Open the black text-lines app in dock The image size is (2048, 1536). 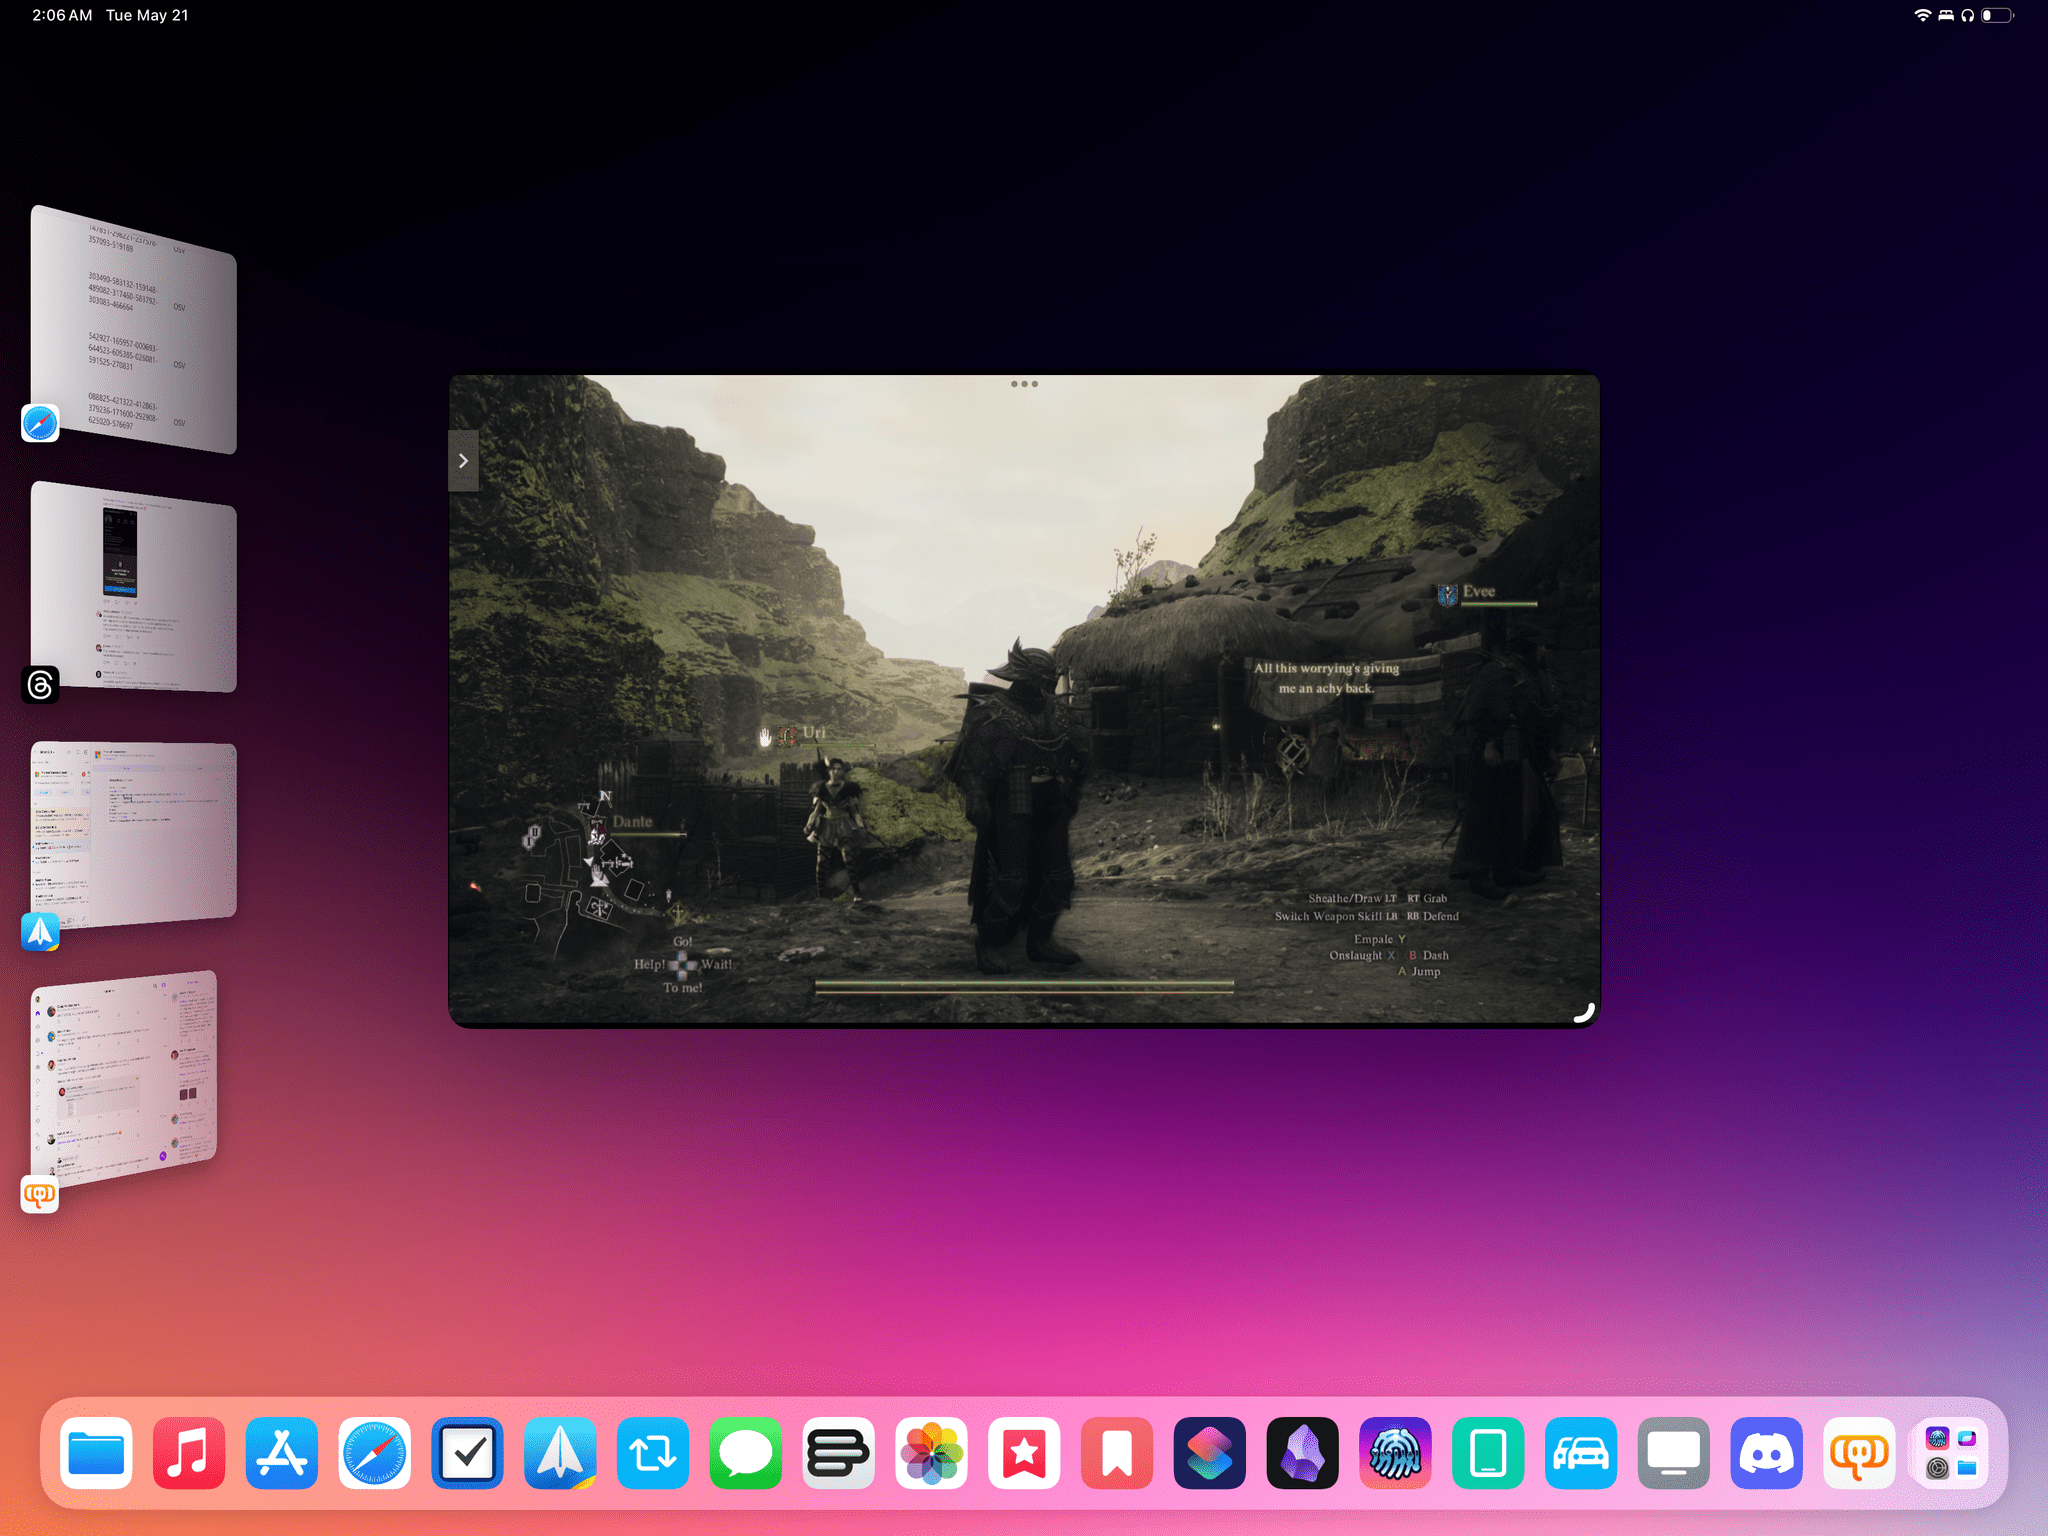(839, 1453)
